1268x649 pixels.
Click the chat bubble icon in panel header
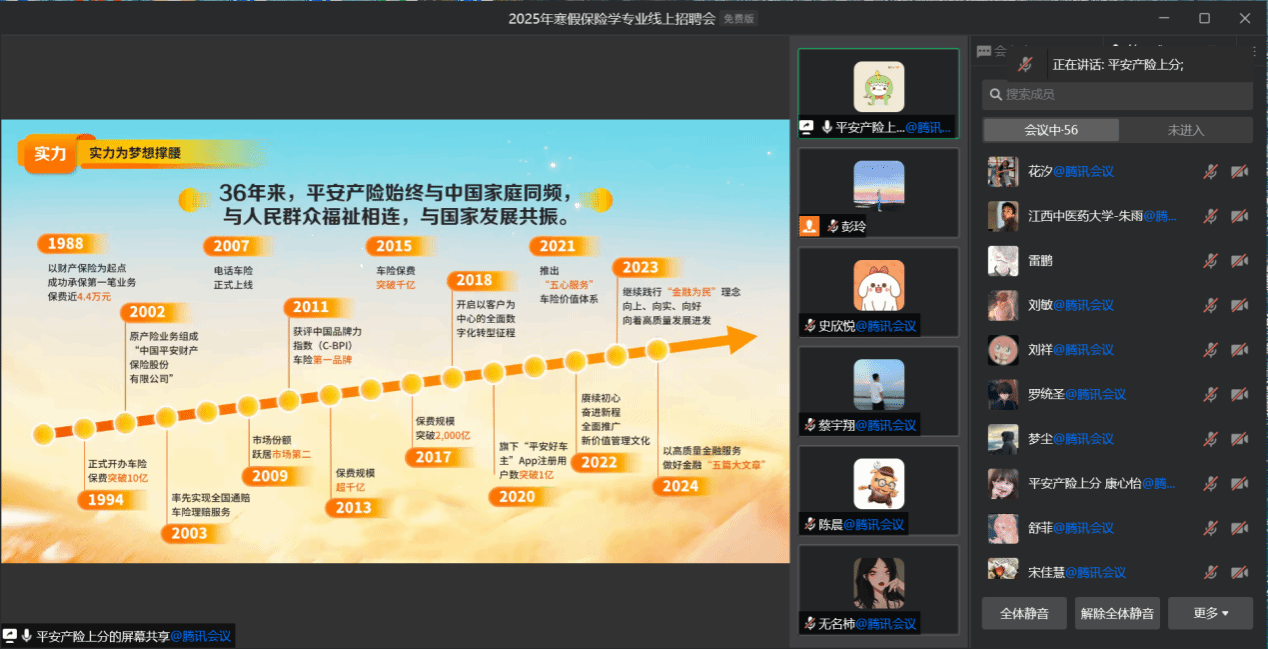point(985,51)
